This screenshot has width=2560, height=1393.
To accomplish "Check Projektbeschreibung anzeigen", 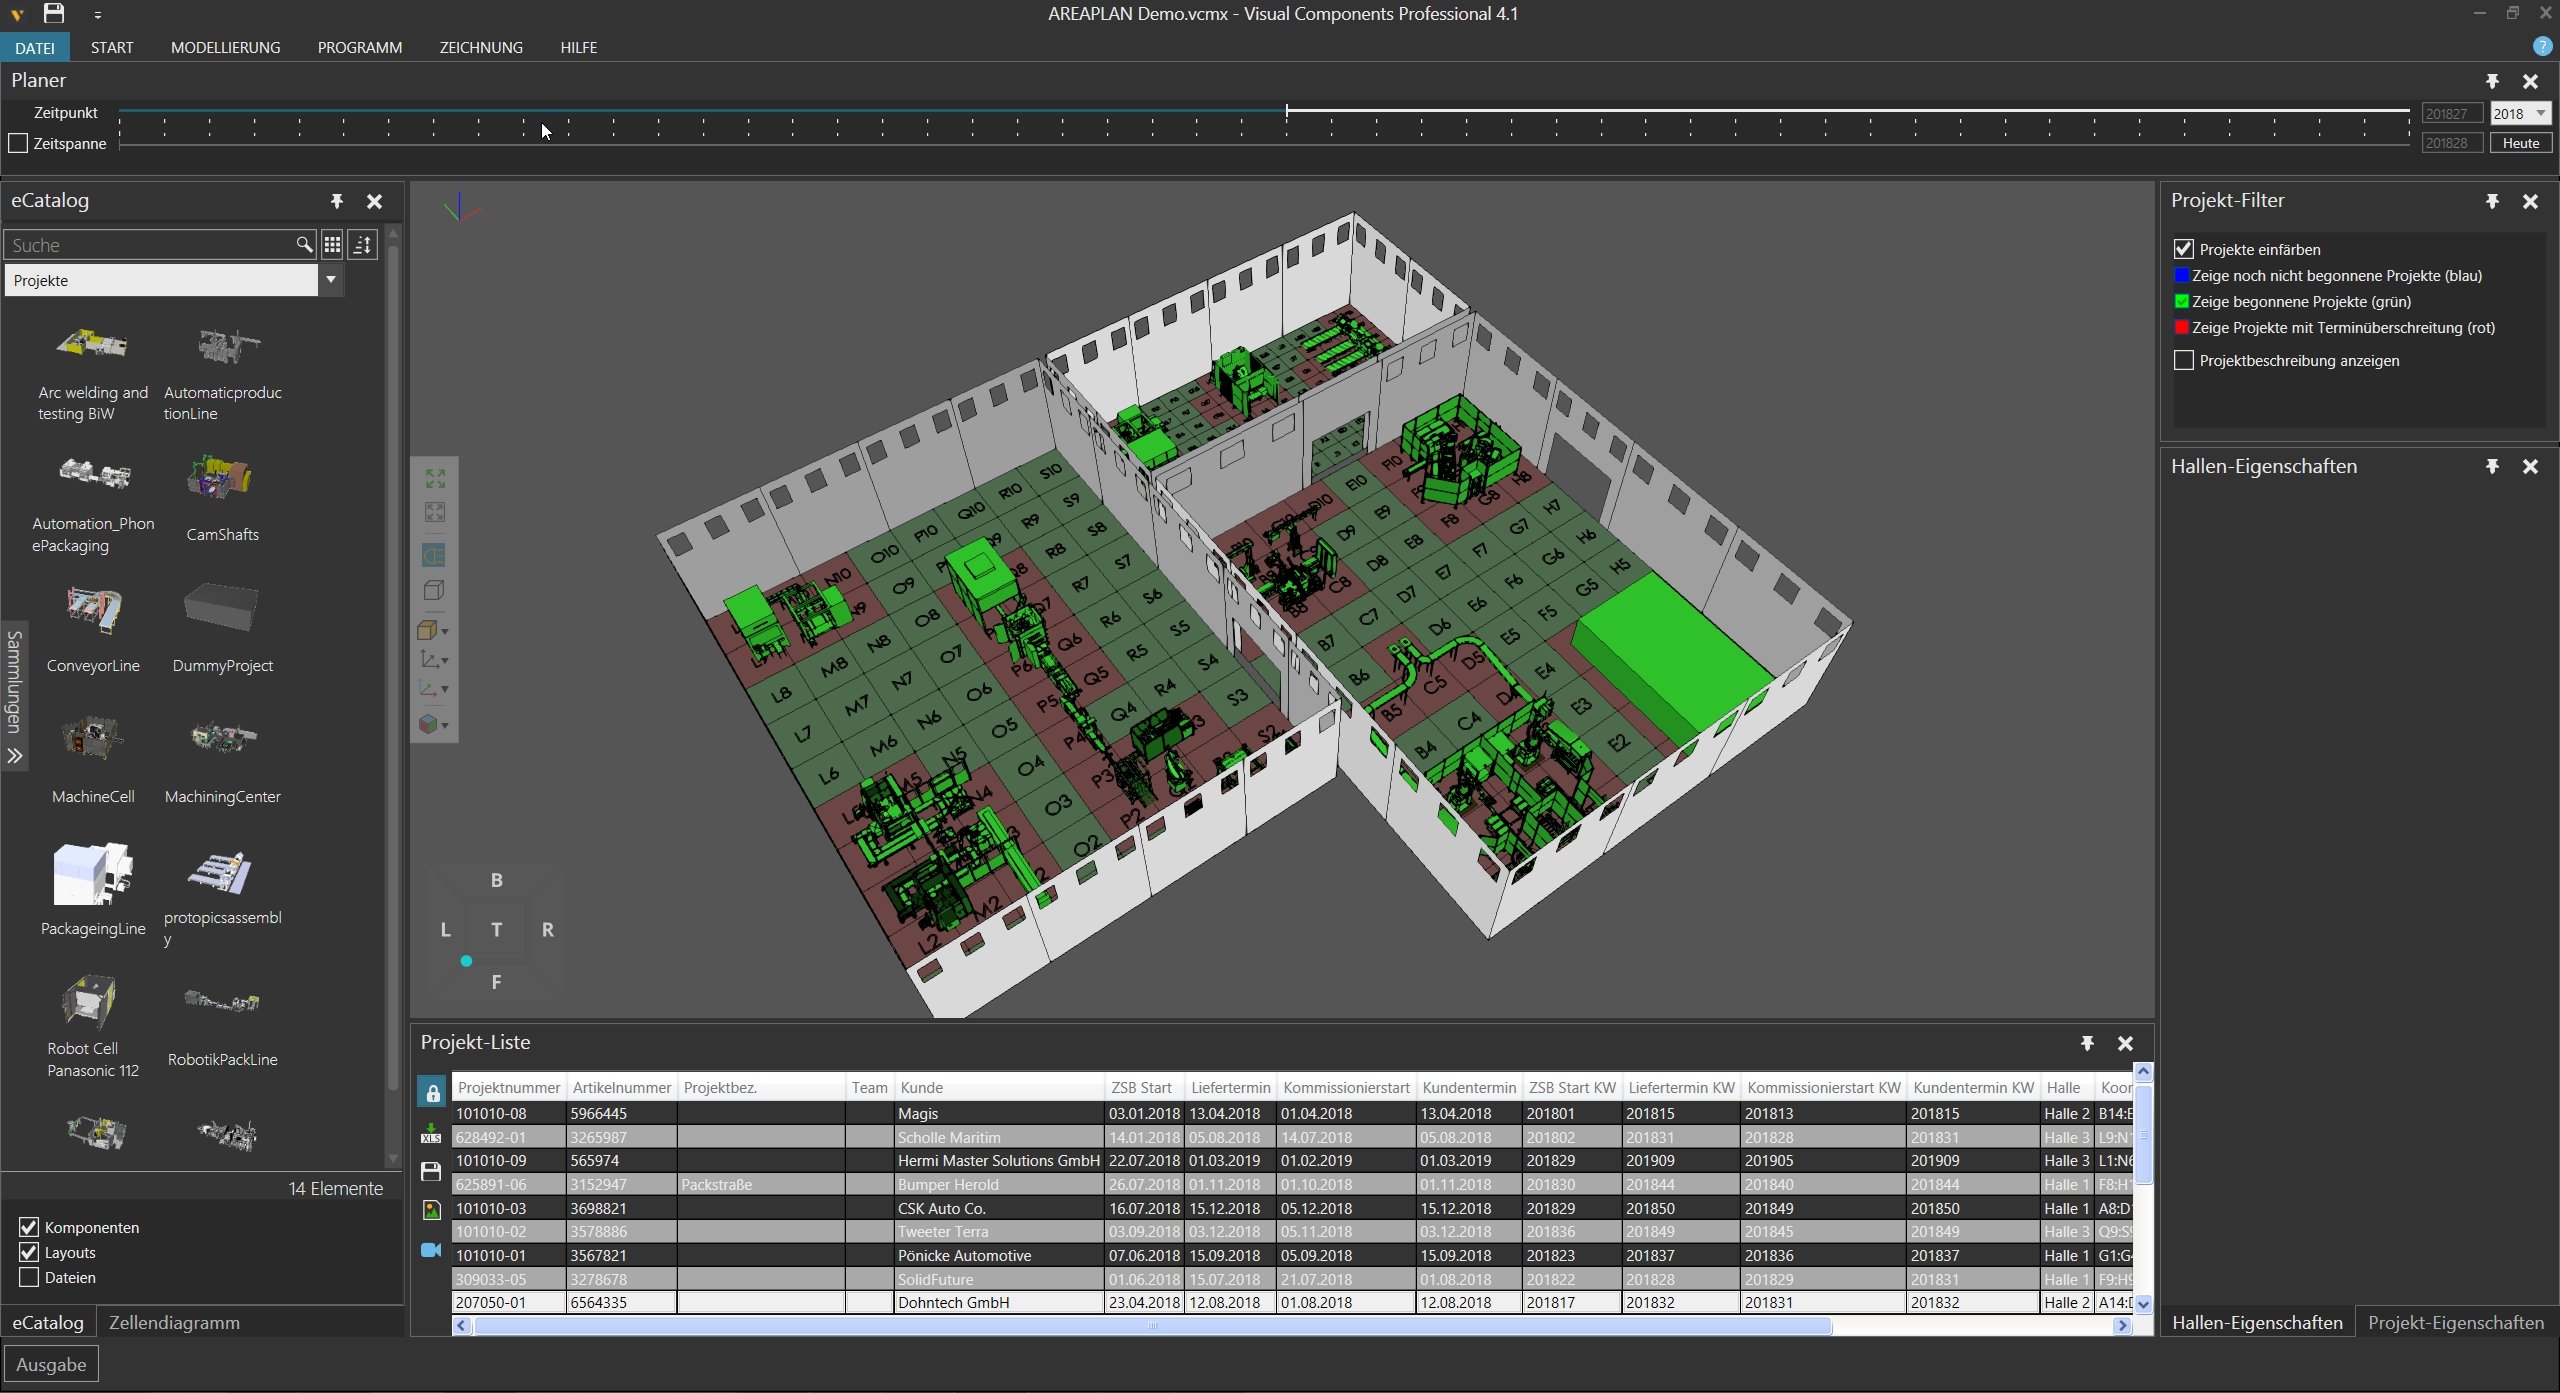I will tap(2184, 360).
